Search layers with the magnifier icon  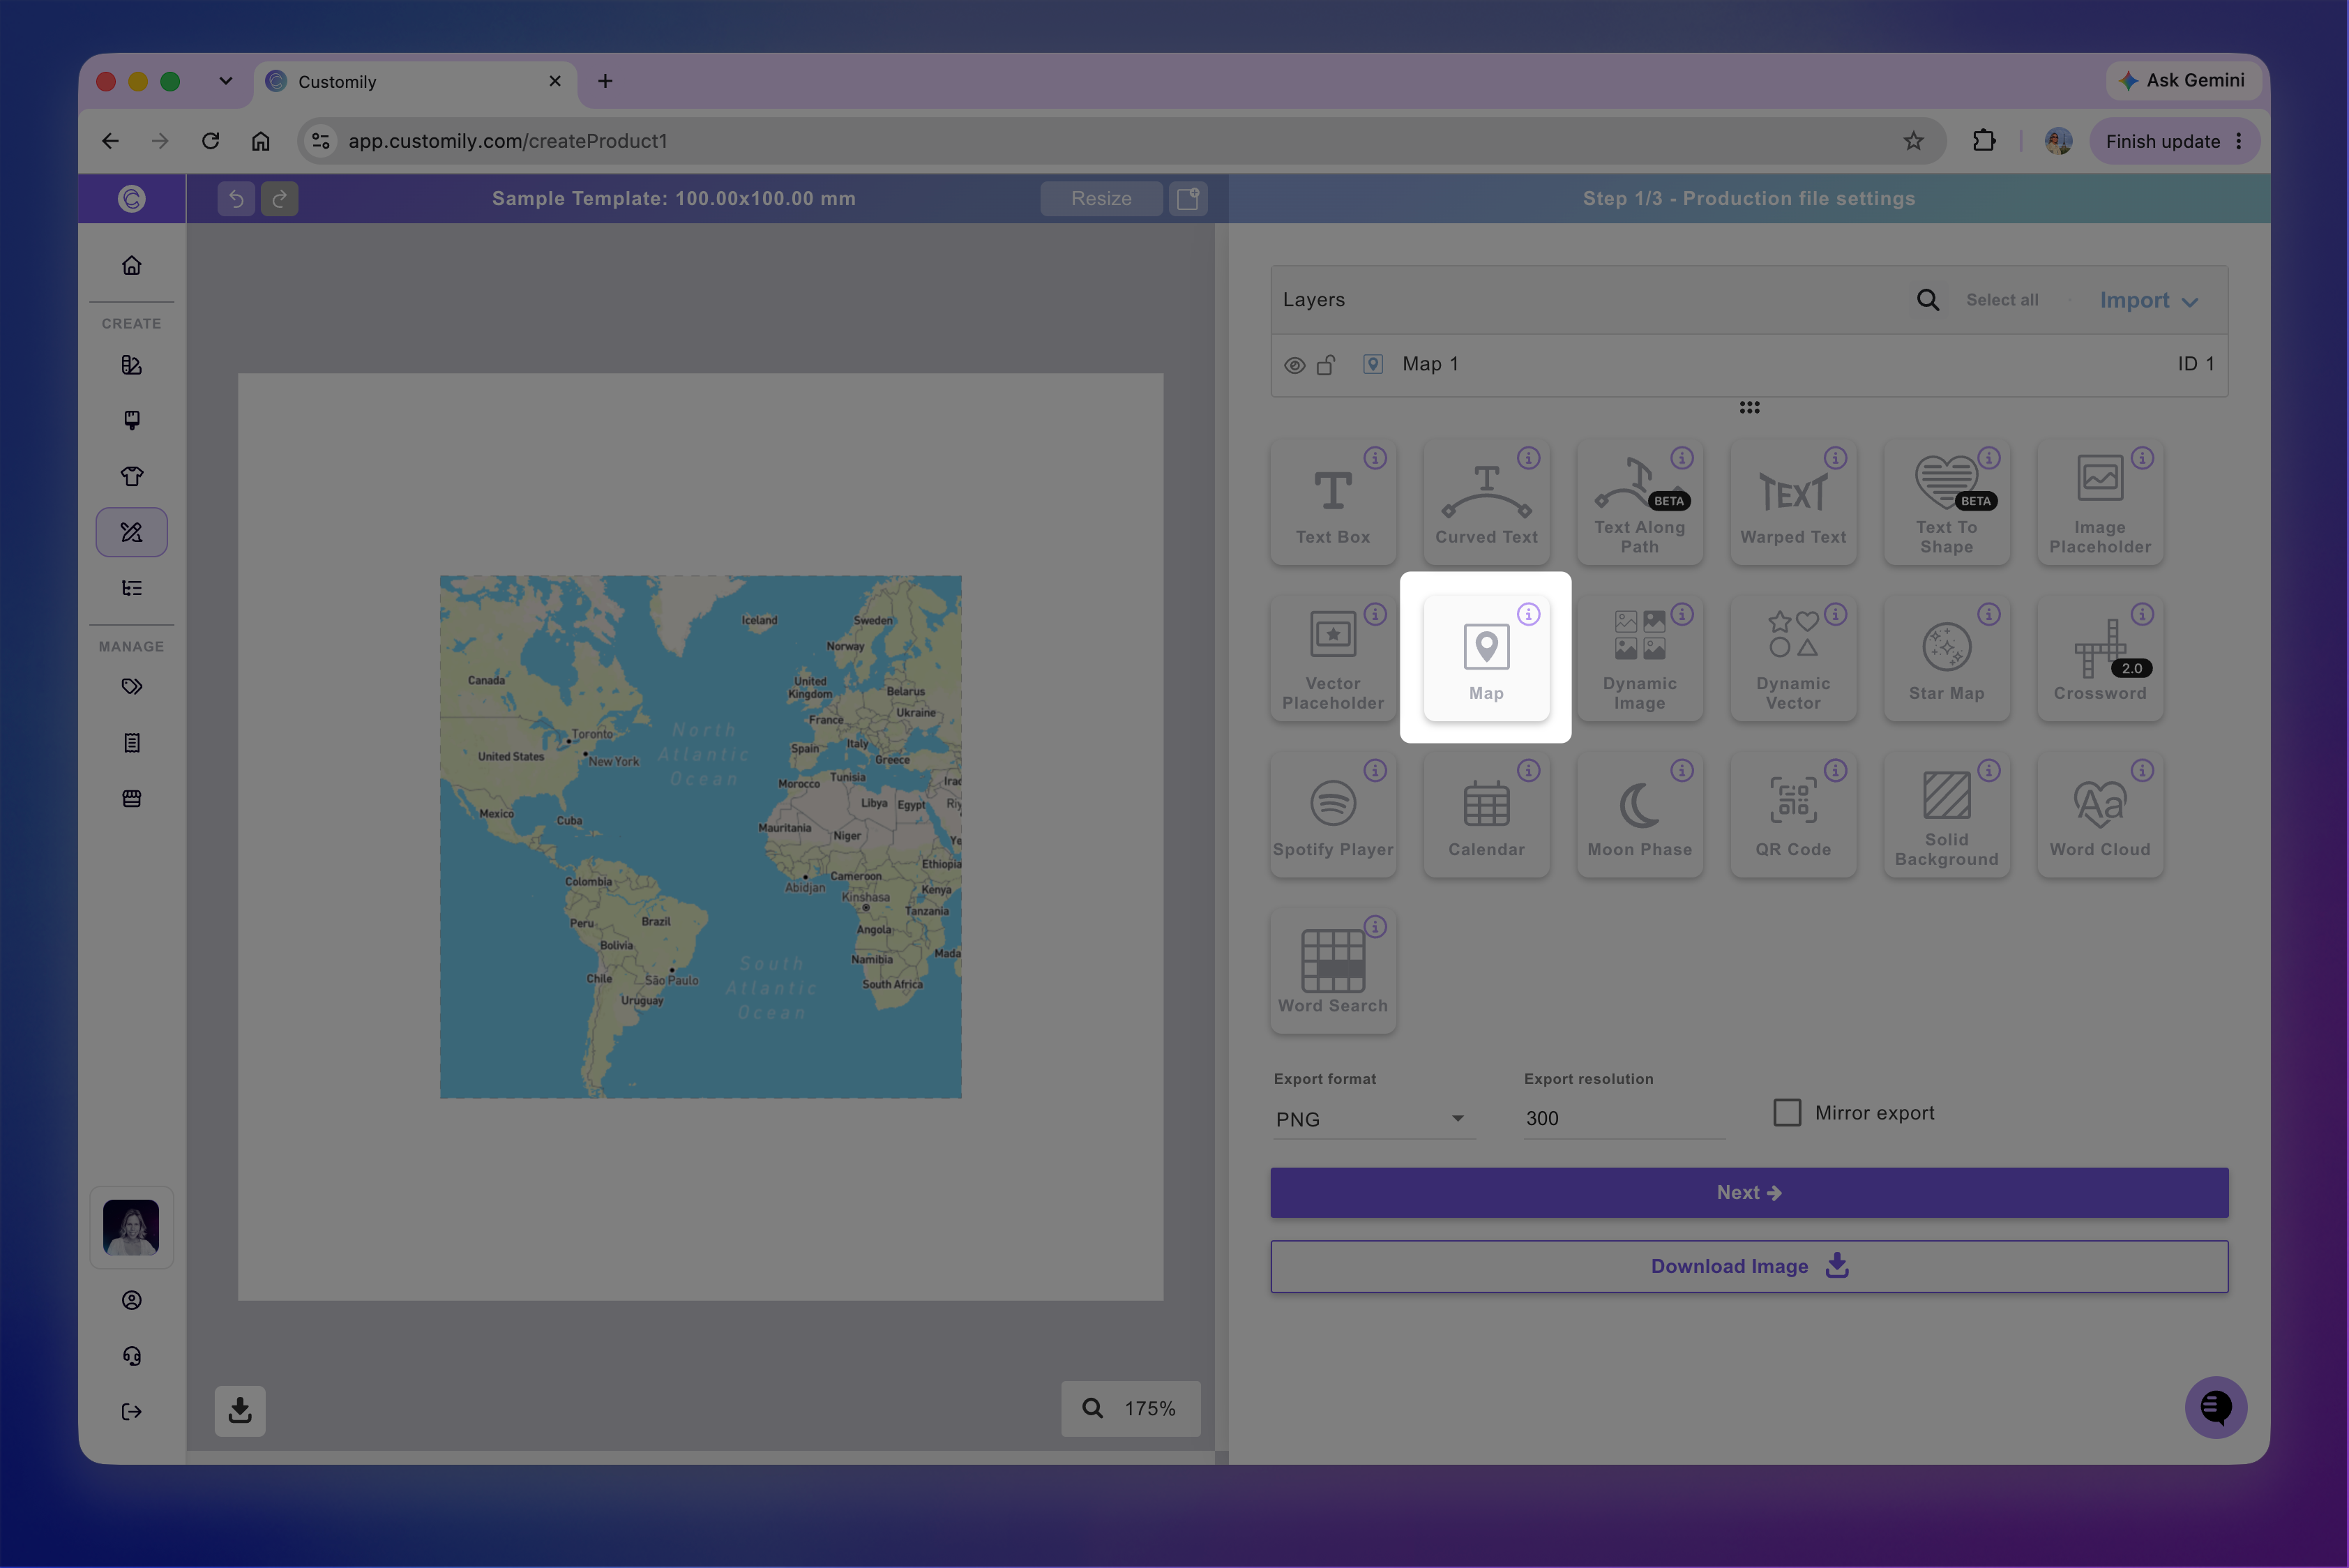point(1928,300)
